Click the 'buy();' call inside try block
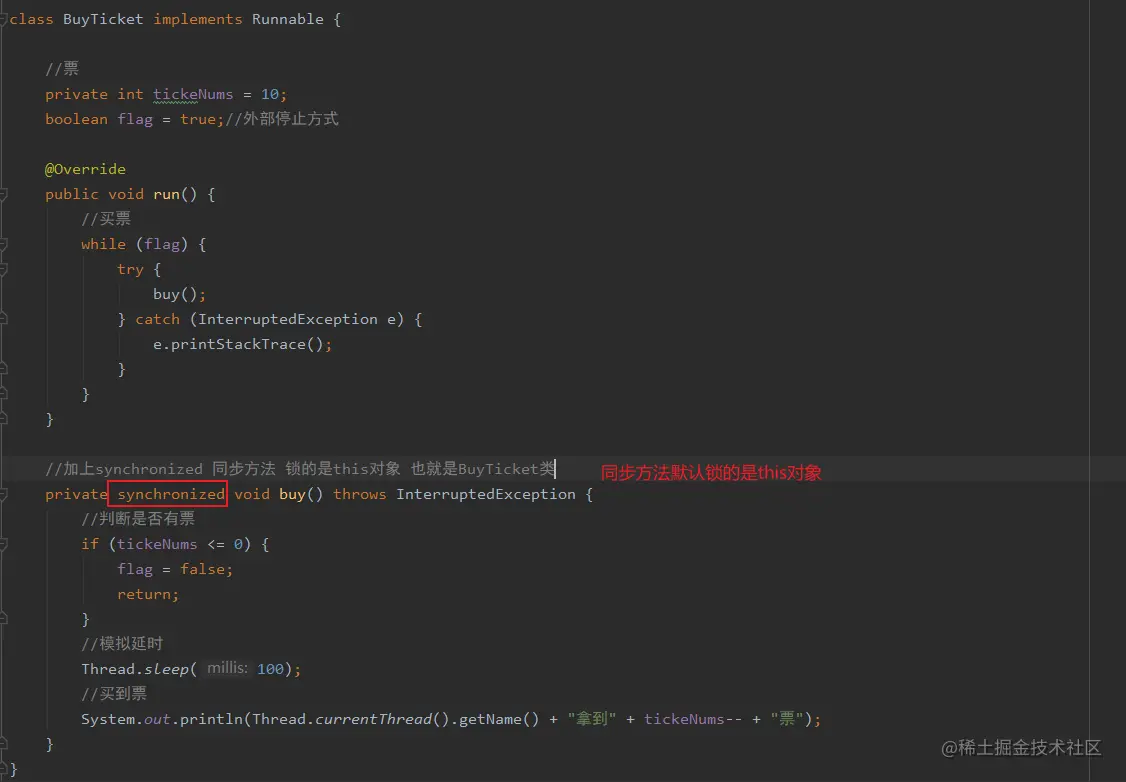Viewport: 1126px width, 782px height. (x=179, y=294)
